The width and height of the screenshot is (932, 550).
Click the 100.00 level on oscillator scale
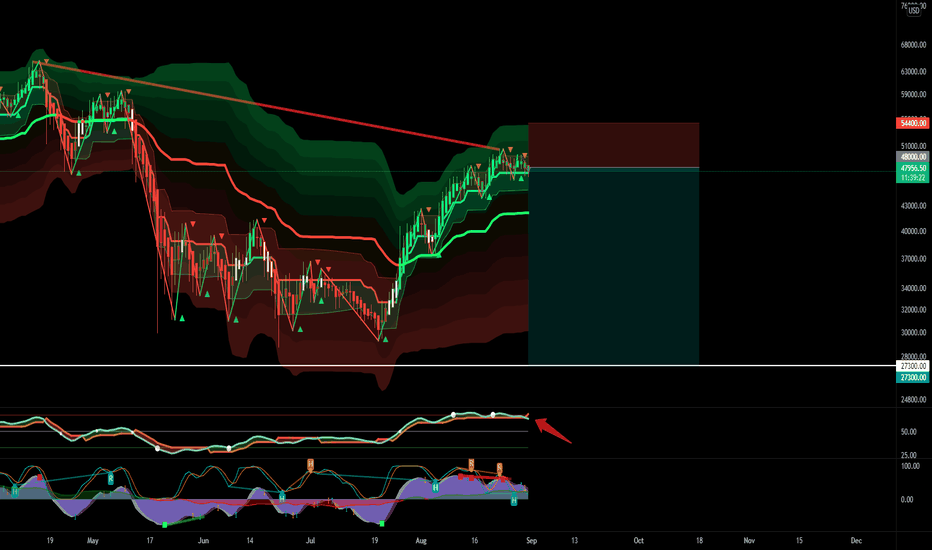tap(910, 466)
